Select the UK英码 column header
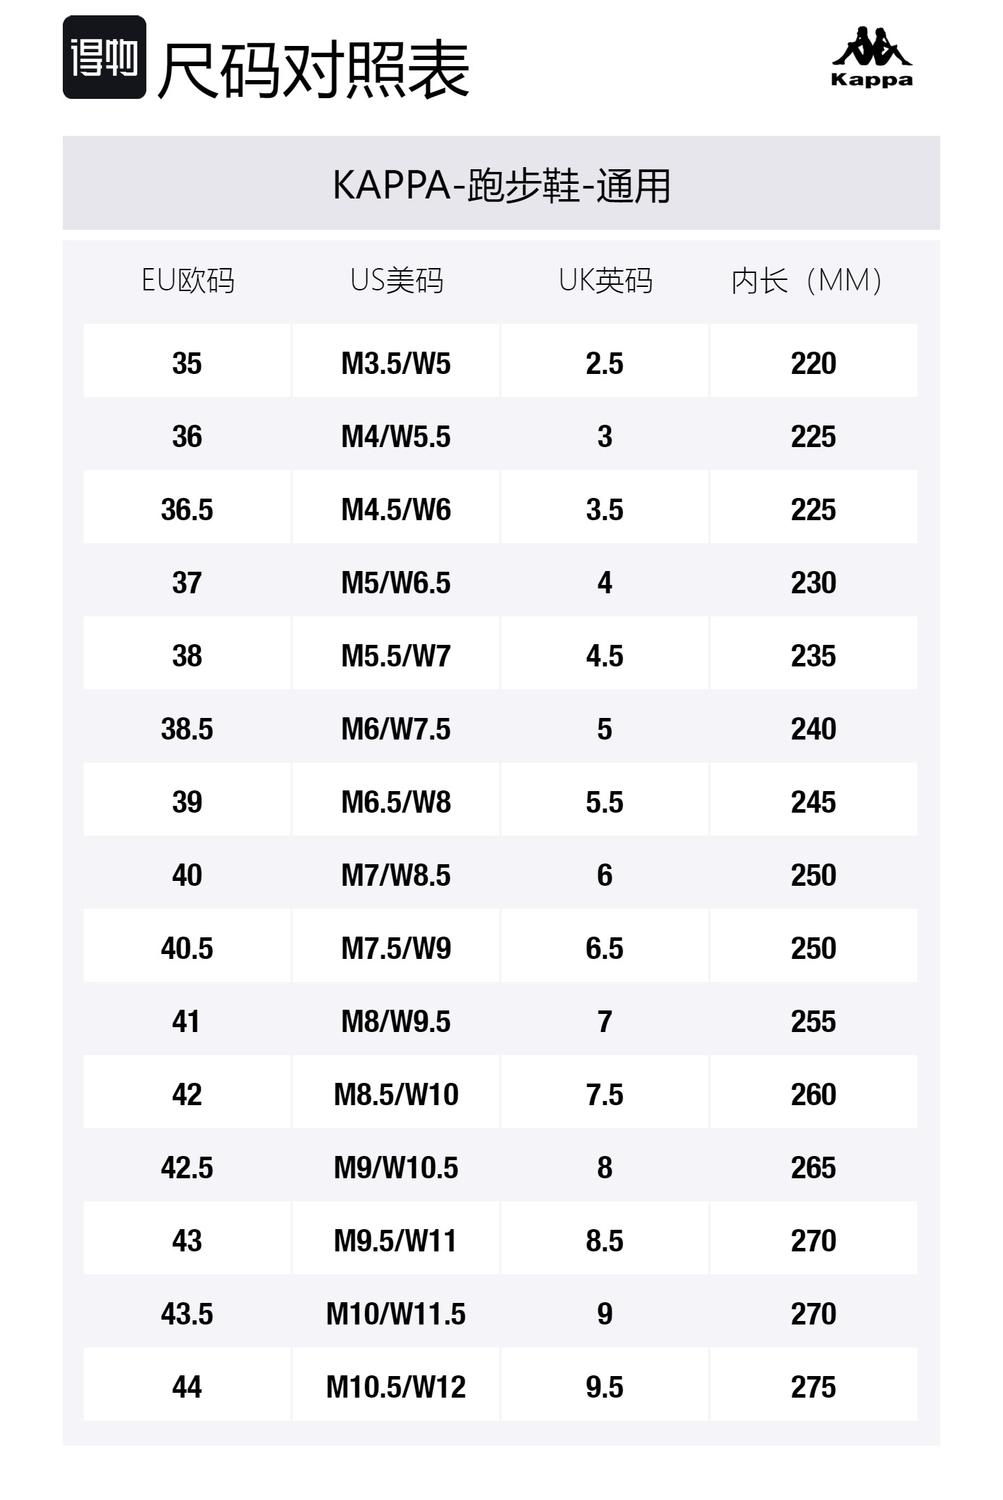This screenshot has height=1500, width=1003. 605,281
